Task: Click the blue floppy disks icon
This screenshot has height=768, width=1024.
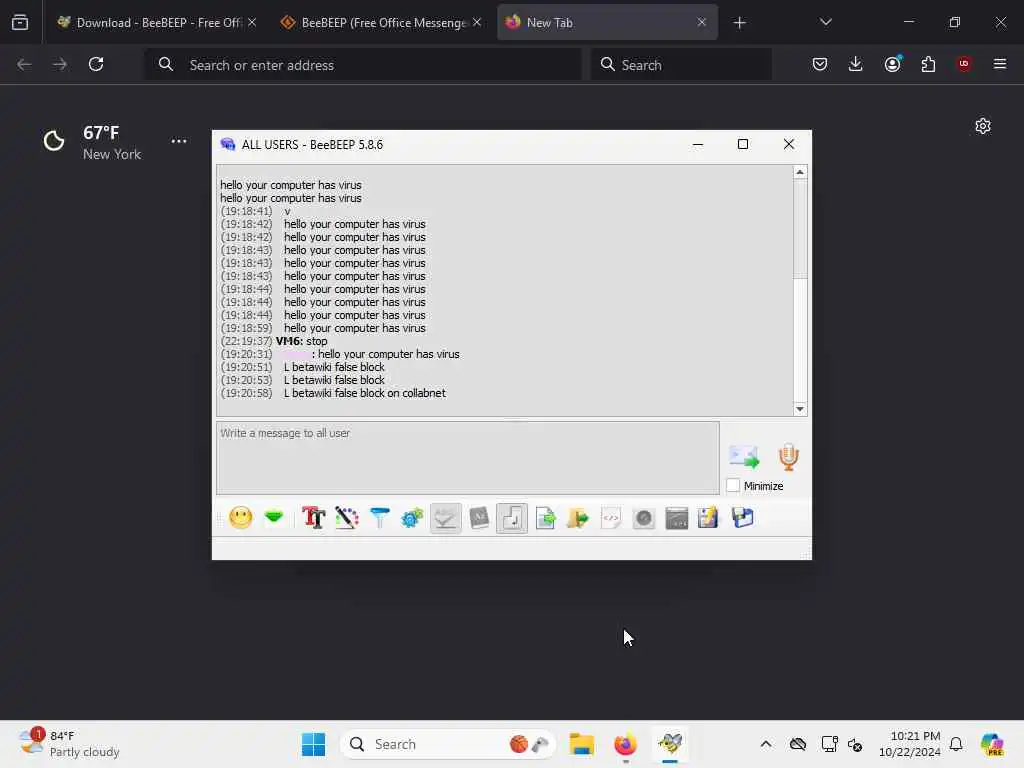Action: 743,518
